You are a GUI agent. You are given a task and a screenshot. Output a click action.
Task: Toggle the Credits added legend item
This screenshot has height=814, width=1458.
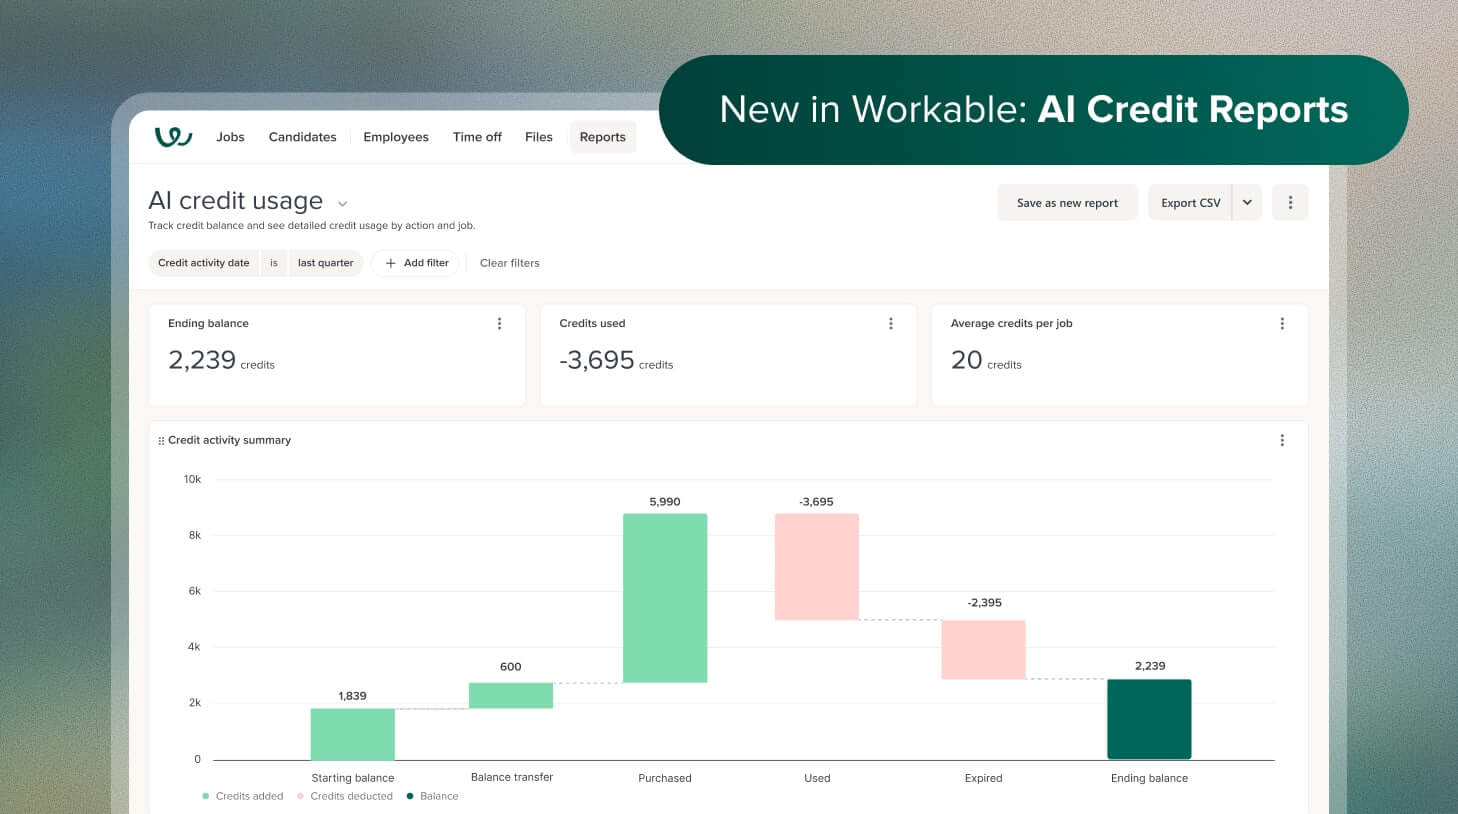243,796
